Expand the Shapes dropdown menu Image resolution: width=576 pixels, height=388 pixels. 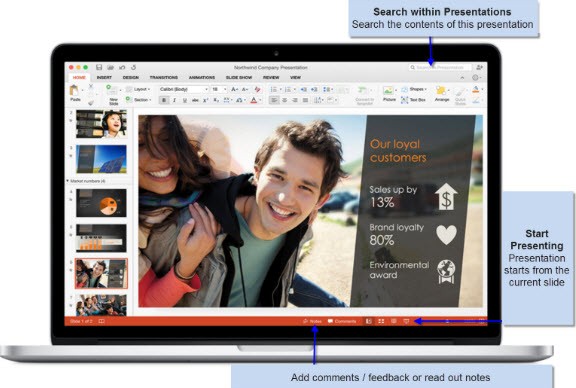coord(414,89)
